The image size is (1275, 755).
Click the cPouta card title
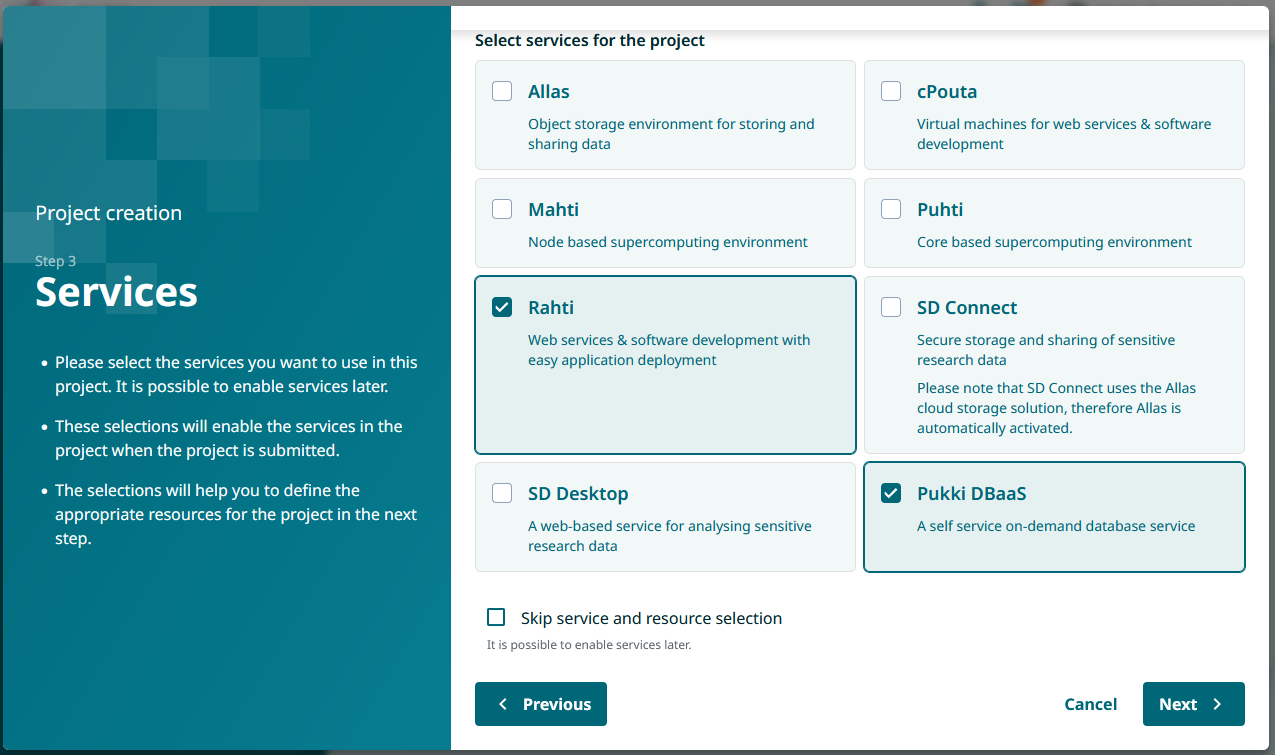(947, 91)
